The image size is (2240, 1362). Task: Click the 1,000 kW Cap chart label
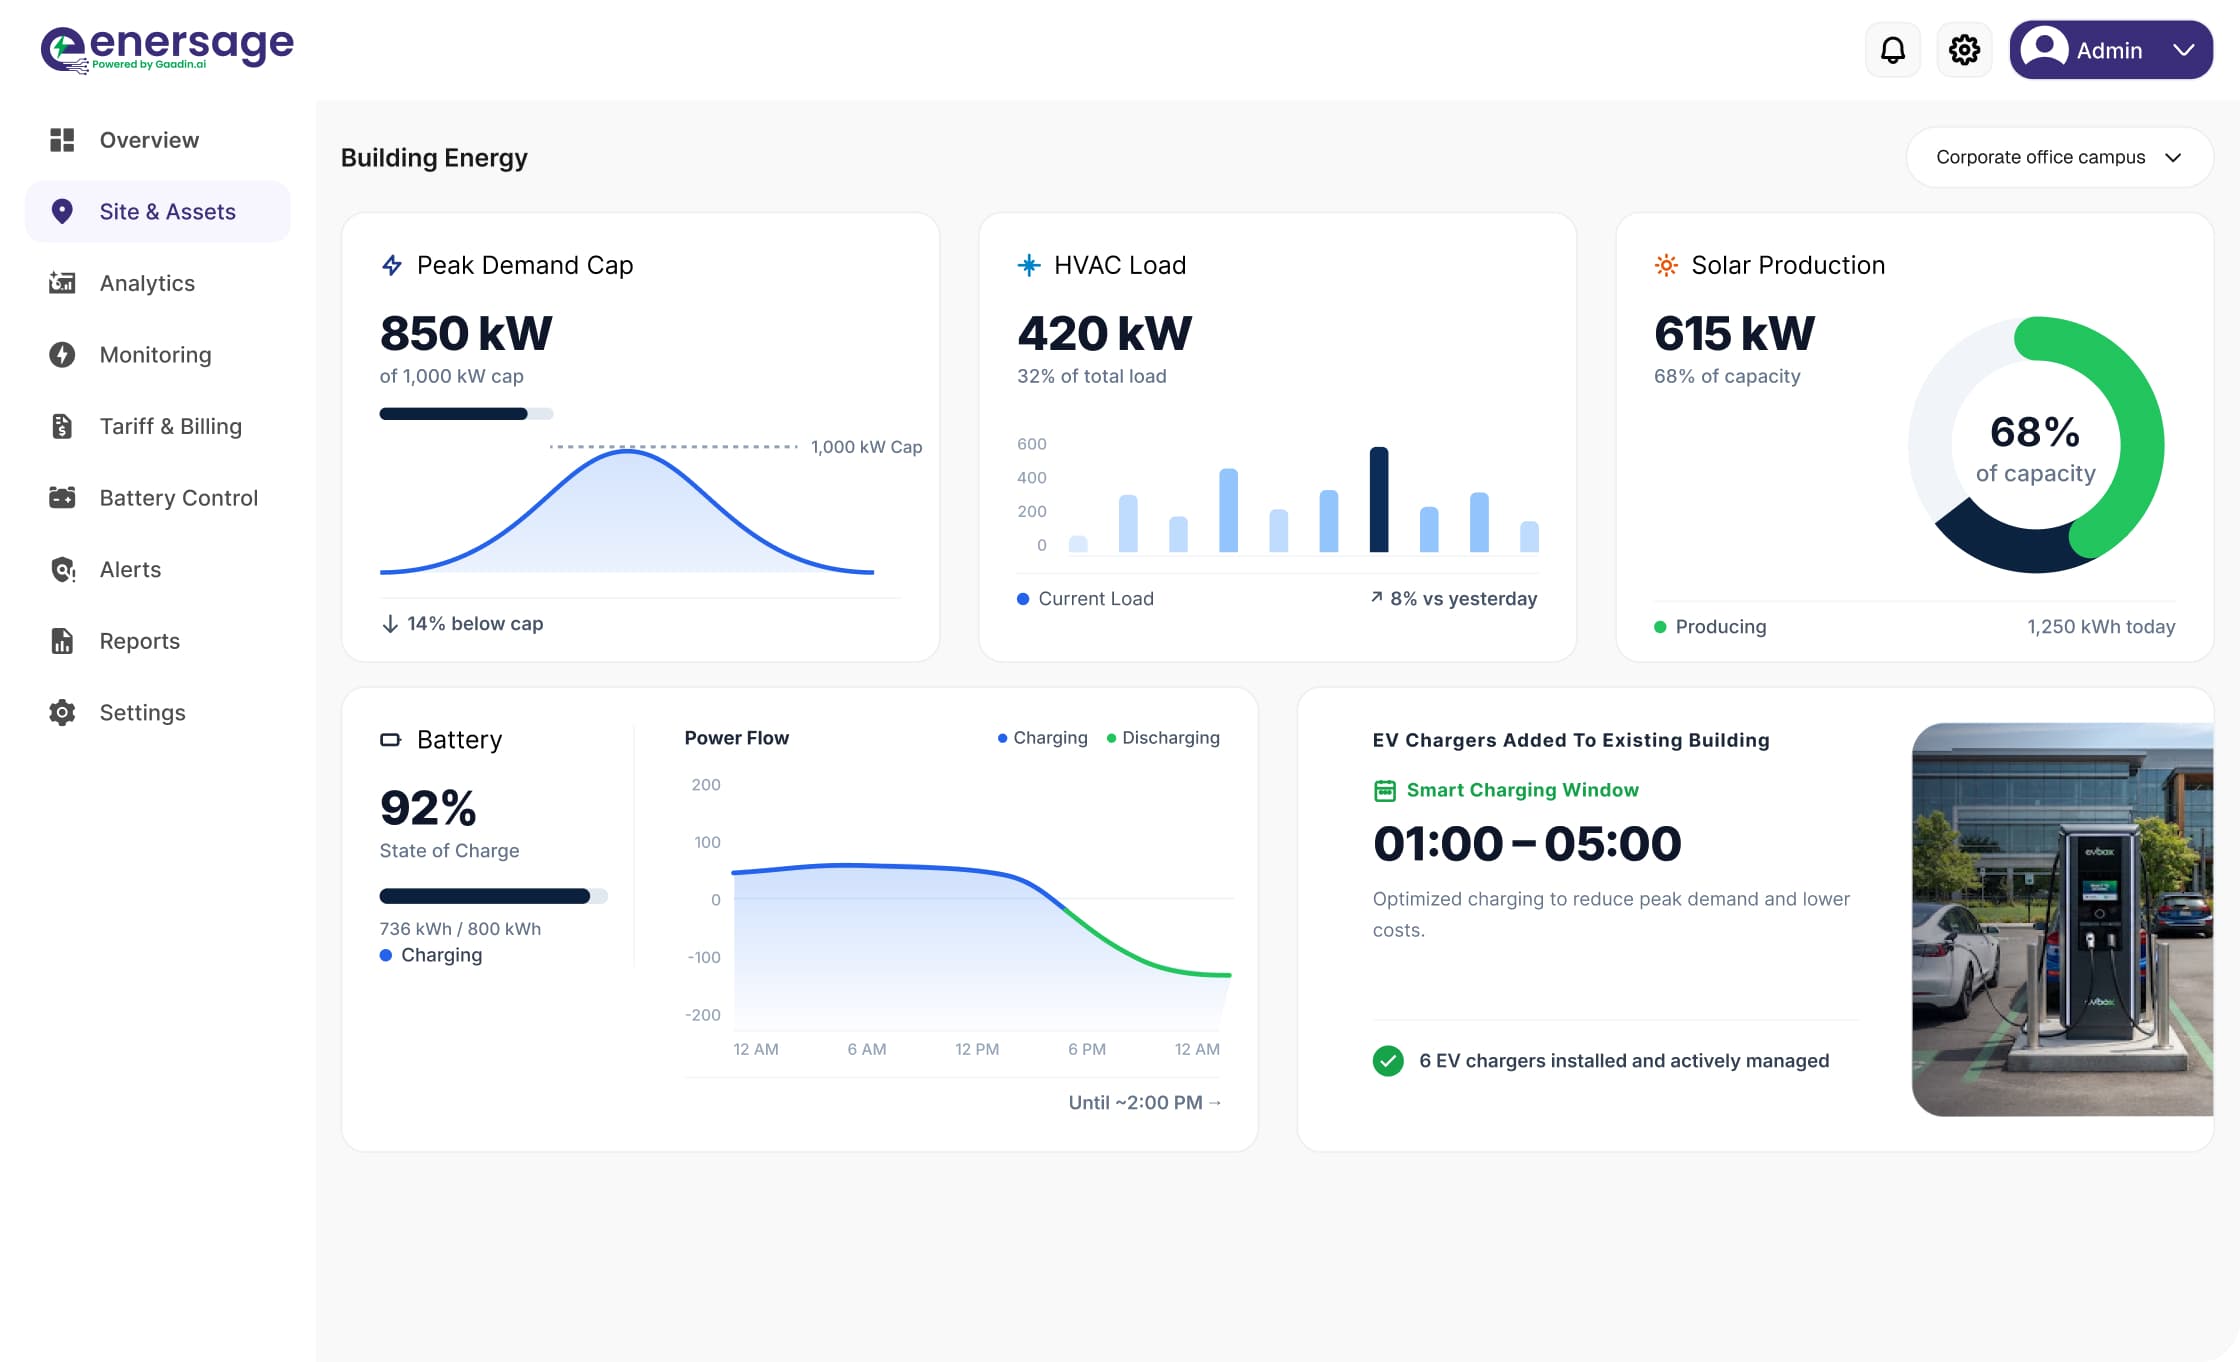866,447
